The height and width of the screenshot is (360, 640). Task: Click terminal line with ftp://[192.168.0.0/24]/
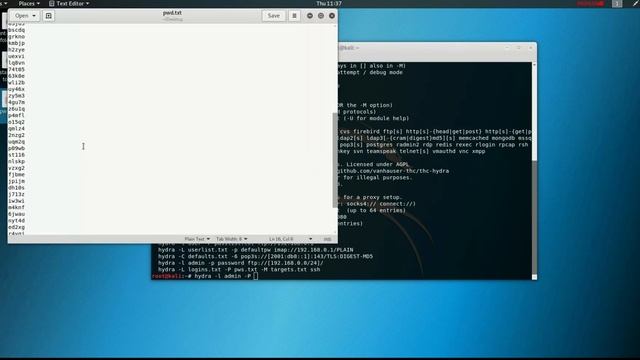(x=240, y=263)
